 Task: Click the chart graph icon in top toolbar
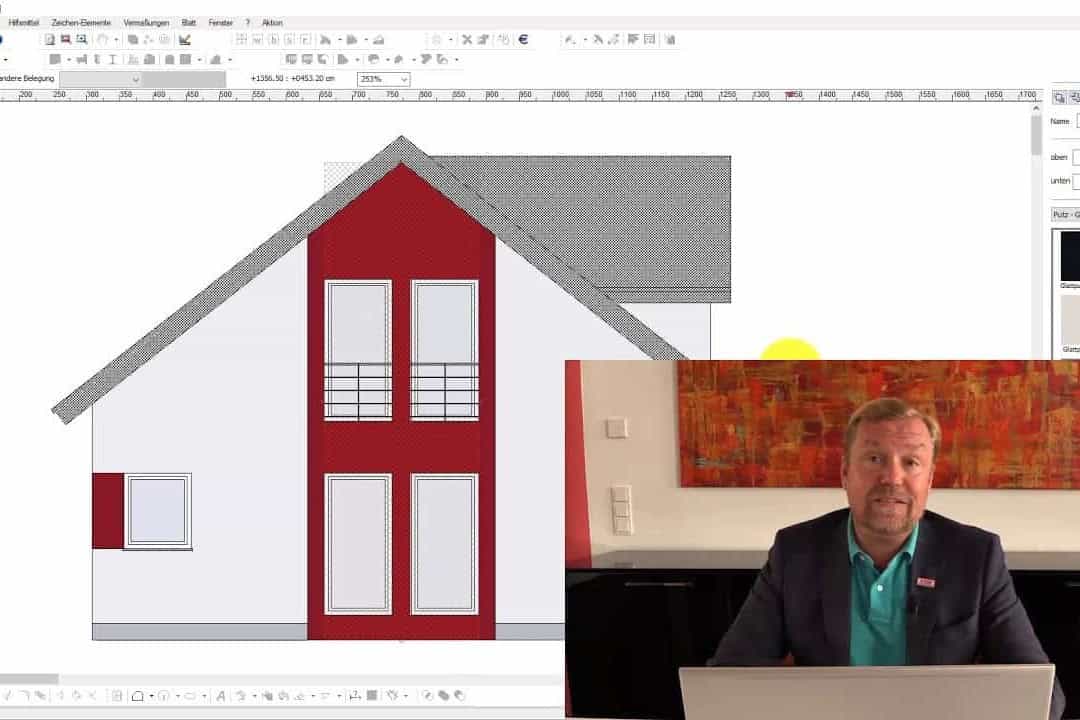pyautogui.click(x=185, y=40)
